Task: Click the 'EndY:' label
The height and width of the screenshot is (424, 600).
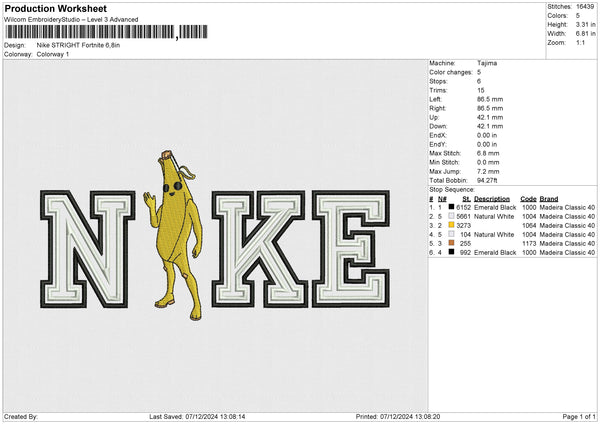Action: click(438, 144)
